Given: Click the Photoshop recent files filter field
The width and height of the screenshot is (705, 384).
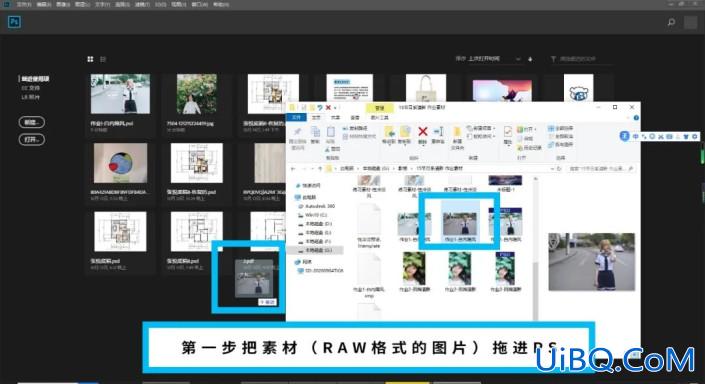Looking at the screenshot, I should click(581, 59).
